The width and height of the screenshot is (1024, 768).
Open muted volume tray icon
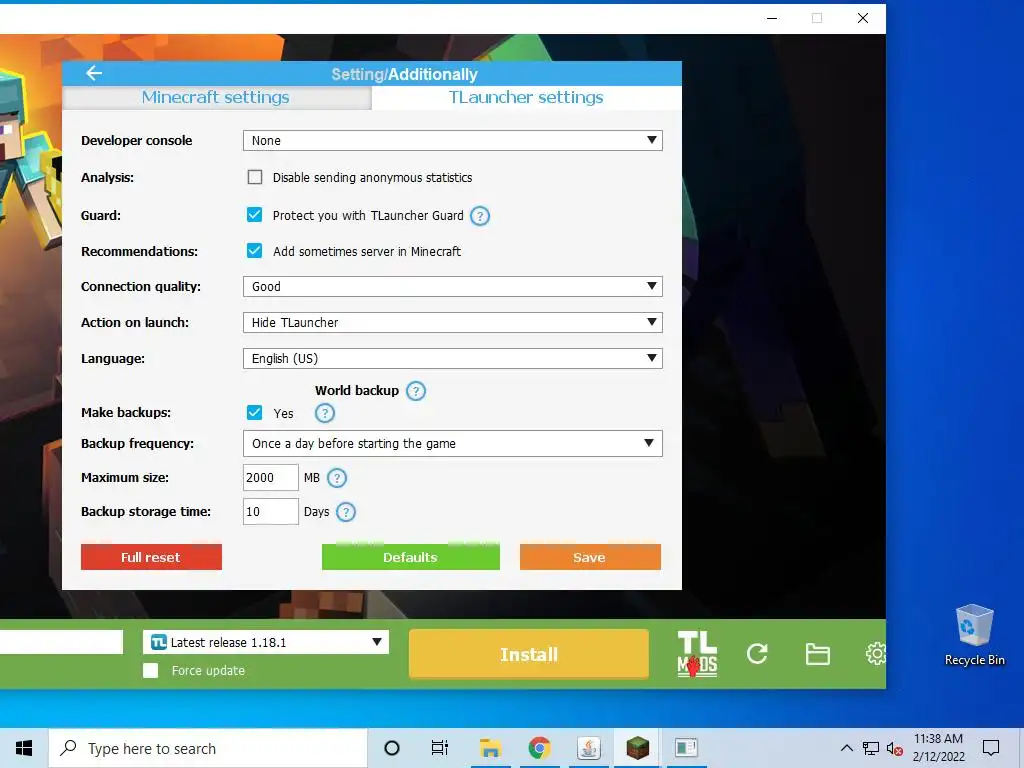[895, 748]
